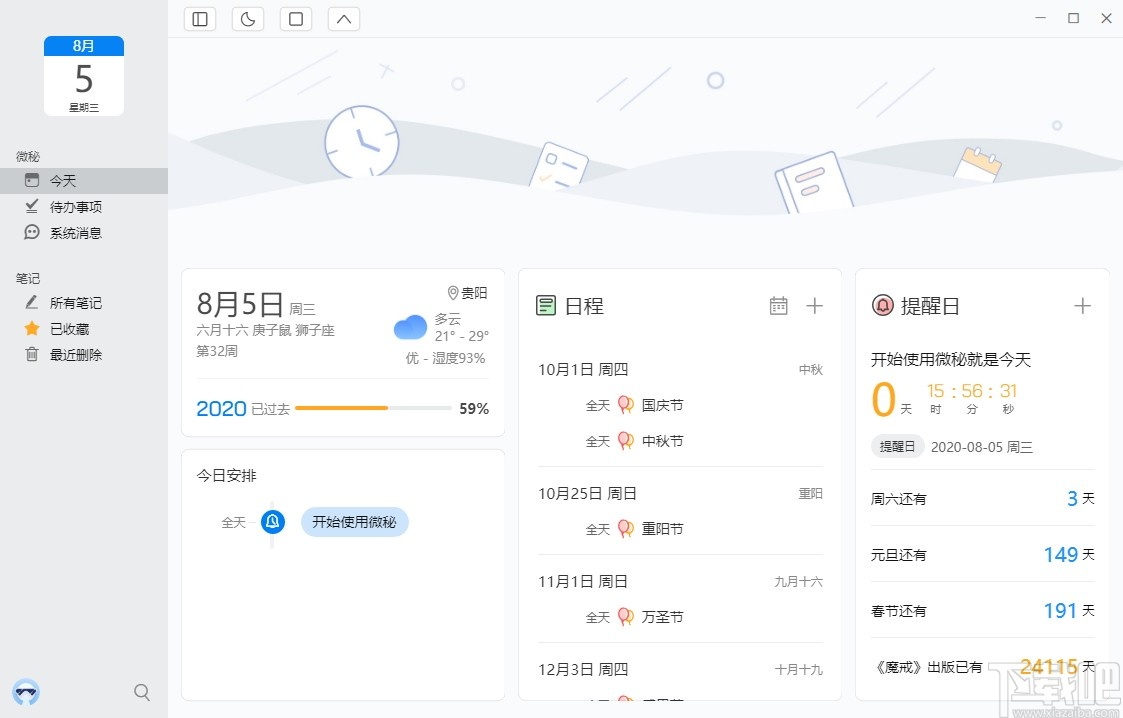Viewport: 1123px width, 718px height.
Task: Open the 春节还有 191 天 countdown
Action: 982,611
